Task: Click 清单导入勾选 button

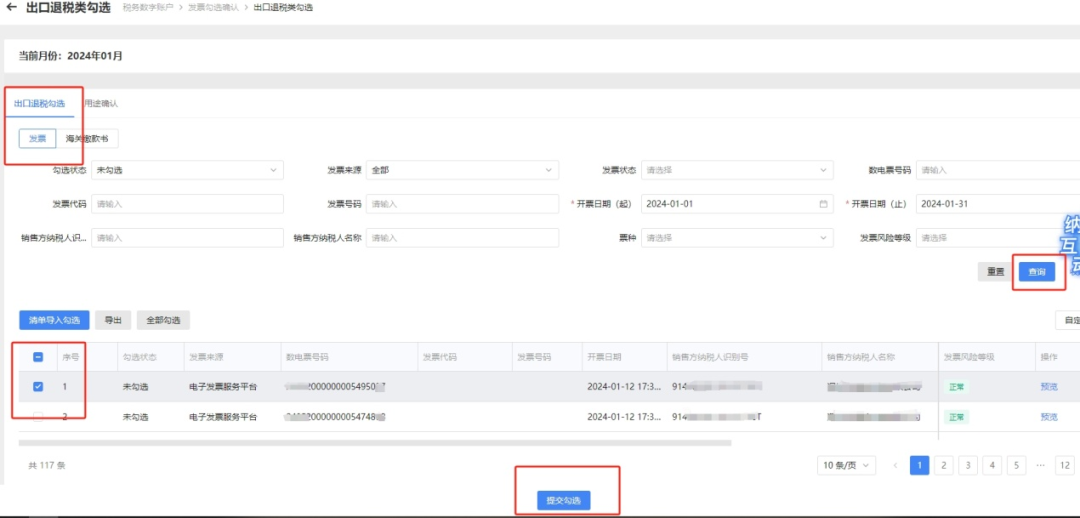Action: pos(54,320)
